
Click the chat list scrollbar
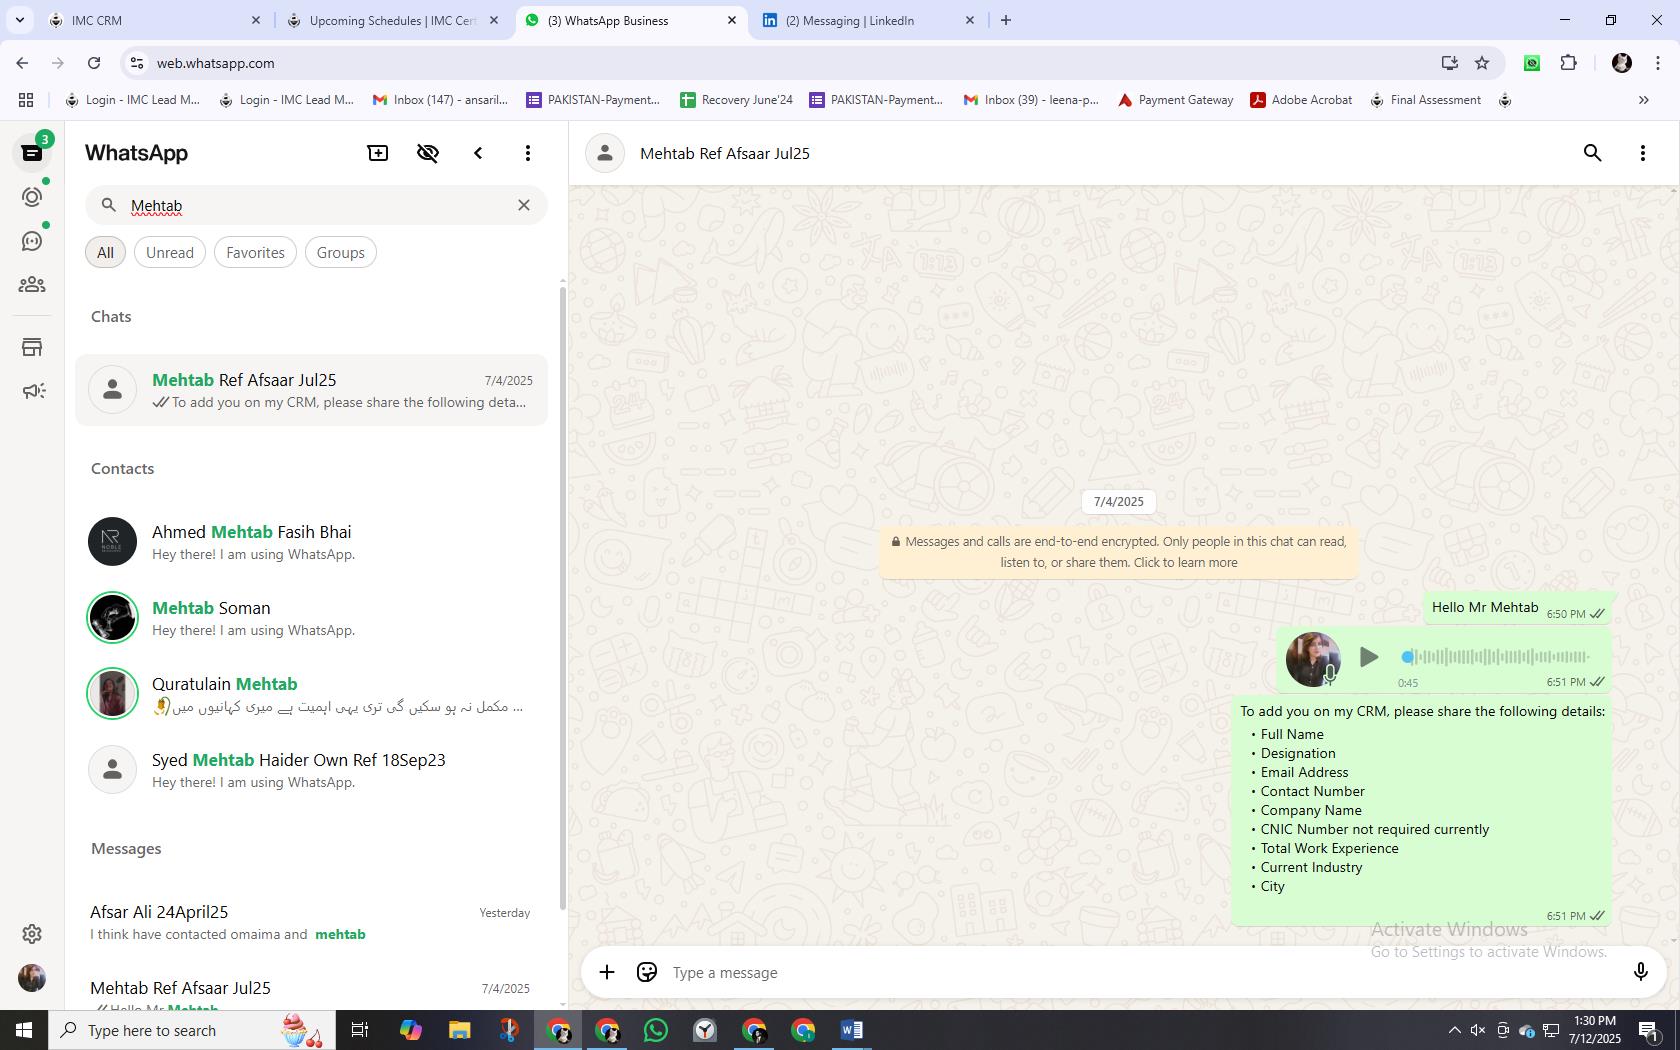(x=563, y=598)
